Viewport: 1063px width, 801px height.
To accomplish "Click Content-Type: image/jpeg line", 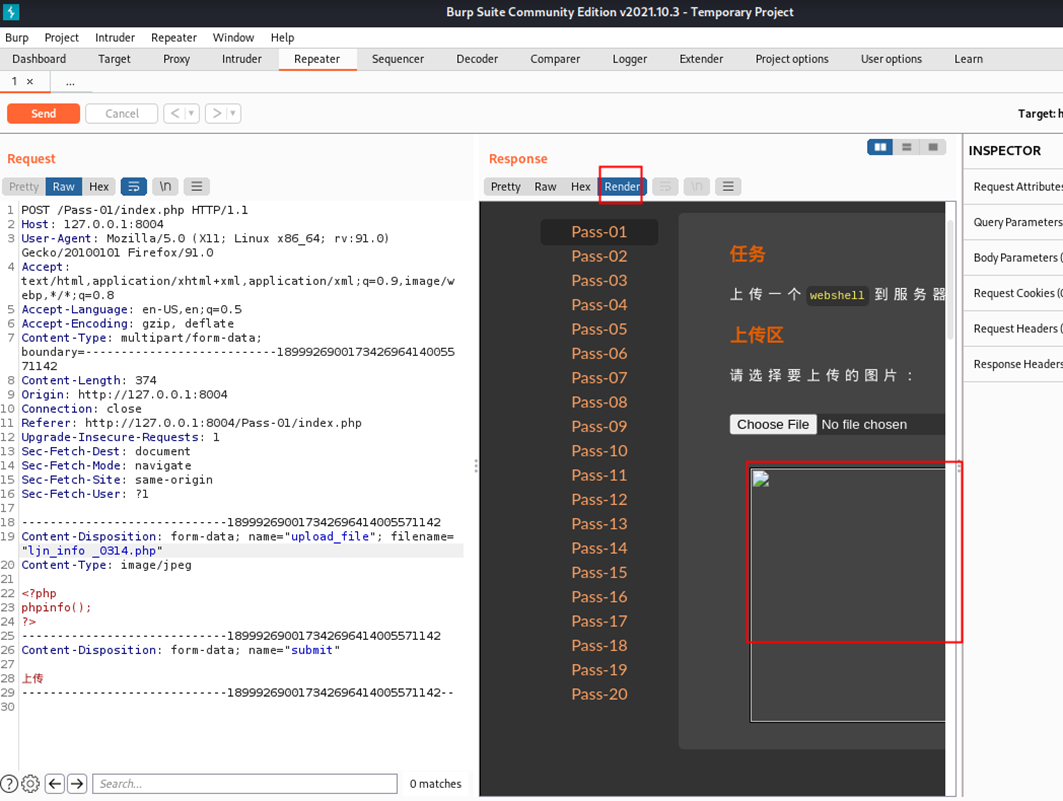I will pos(106,564).
